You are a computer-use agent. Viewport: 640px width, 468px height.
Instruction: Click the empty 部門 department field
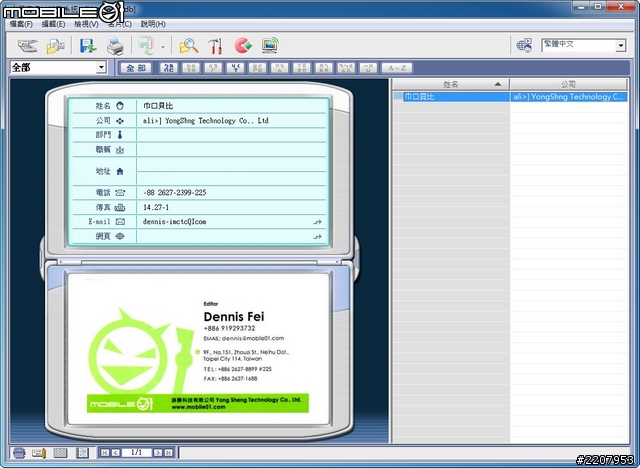coord(231,135)
